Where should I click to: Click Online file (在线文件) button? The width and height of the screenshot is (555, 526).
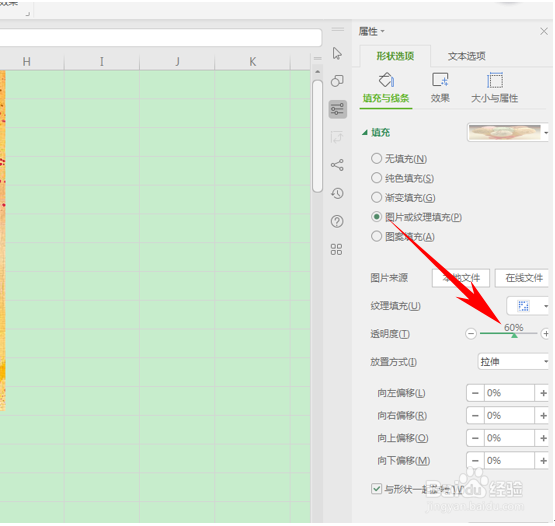tap(522, 278)
